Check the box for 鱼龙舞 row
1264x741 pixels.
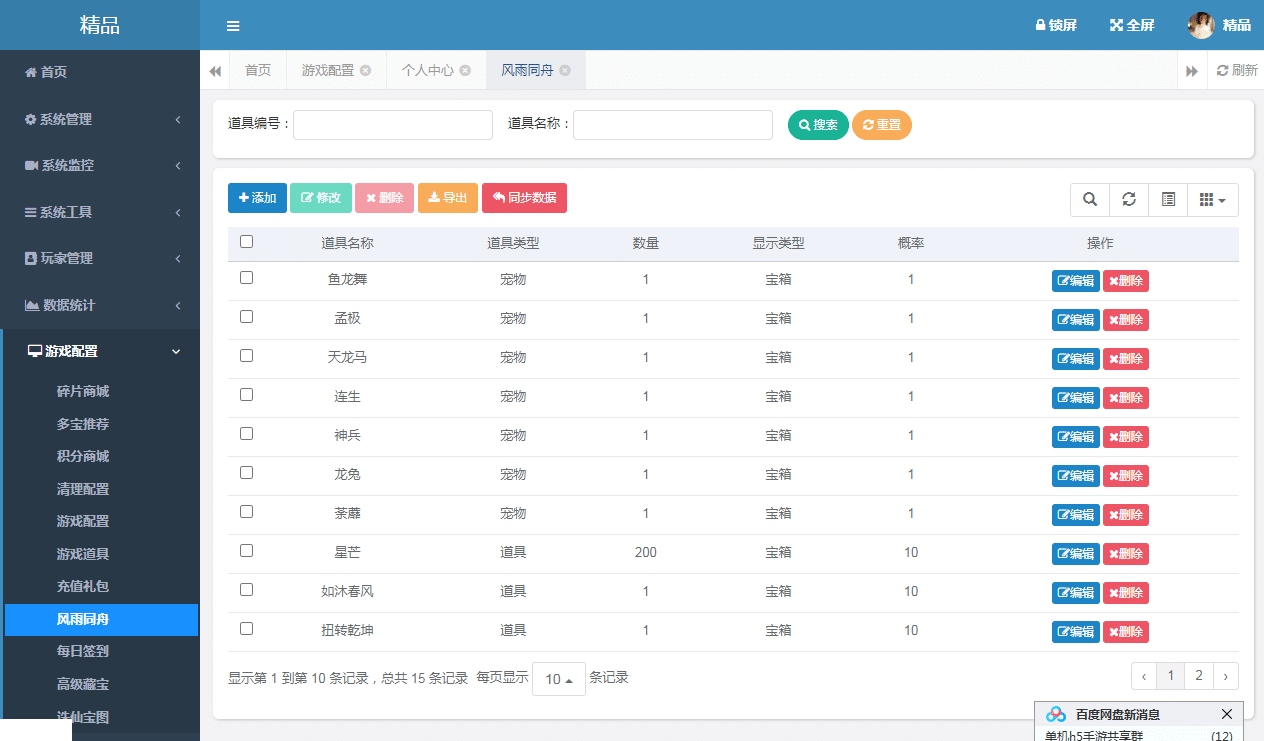coord(247,278)
